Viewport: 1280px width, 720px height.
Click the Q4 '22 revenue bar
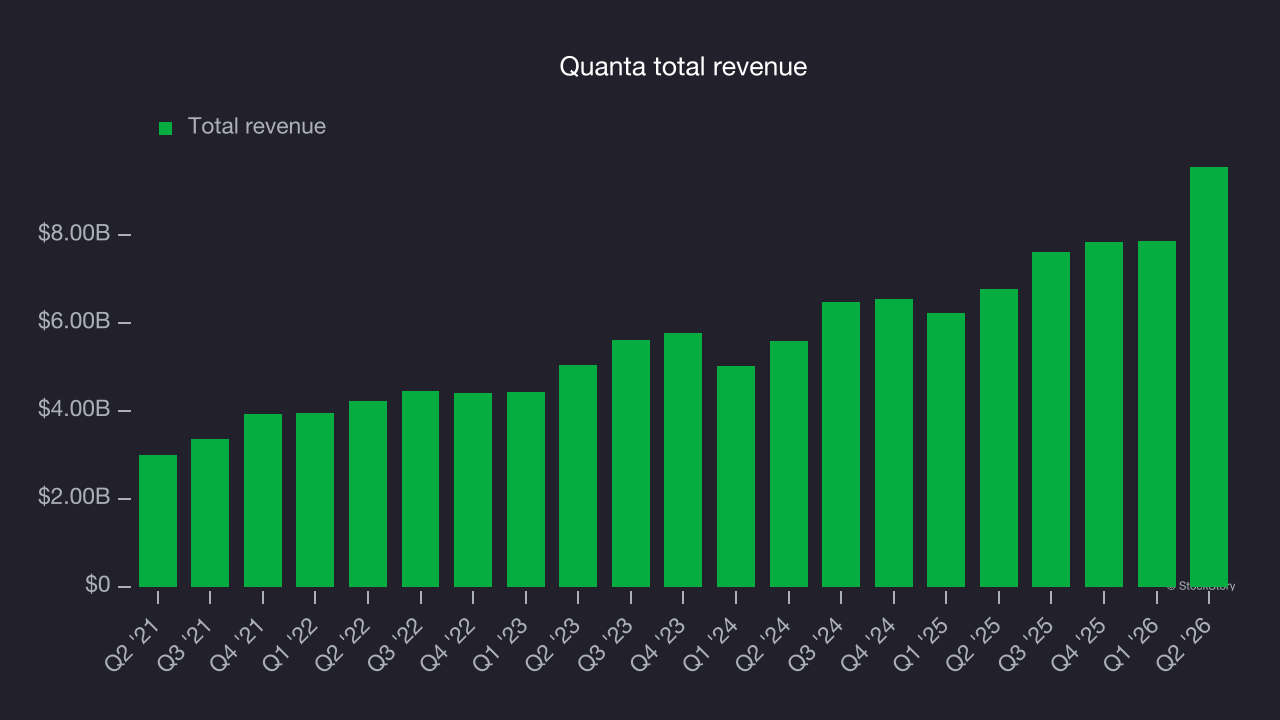tap(473, 490)
